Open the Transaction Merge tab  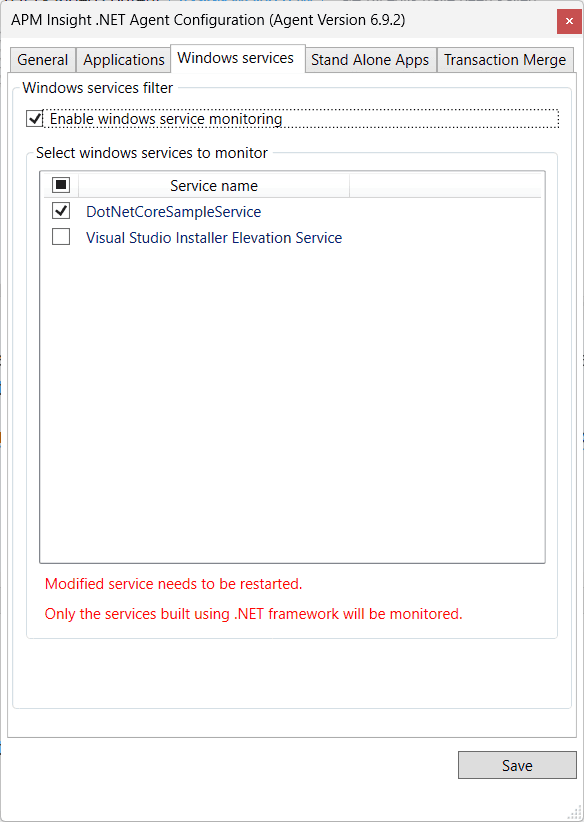505,60
